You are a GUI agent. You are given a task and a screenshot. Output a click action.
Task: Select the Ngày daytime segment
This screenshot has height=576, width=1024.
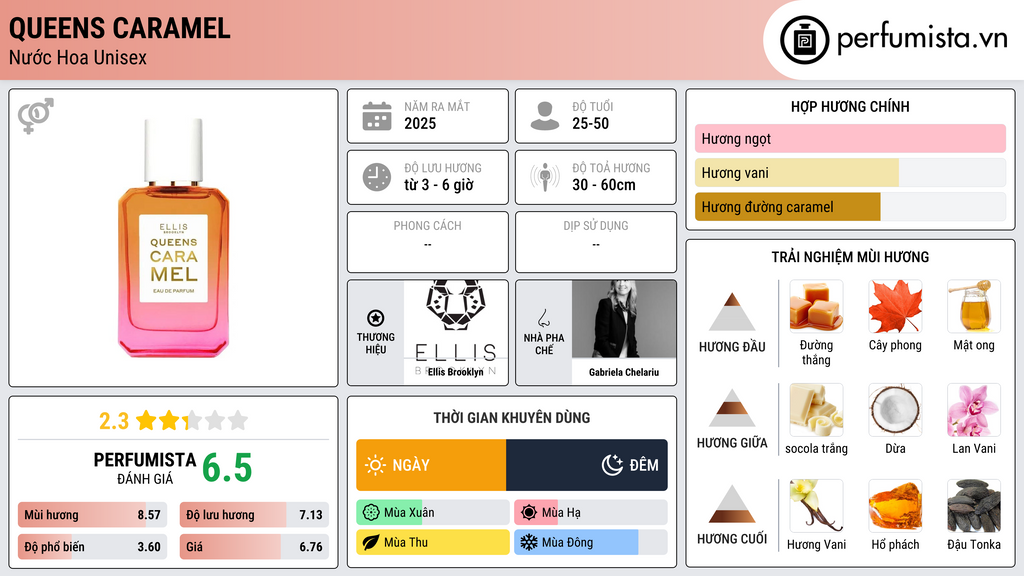pyautogui.click(x=431, y=465)
